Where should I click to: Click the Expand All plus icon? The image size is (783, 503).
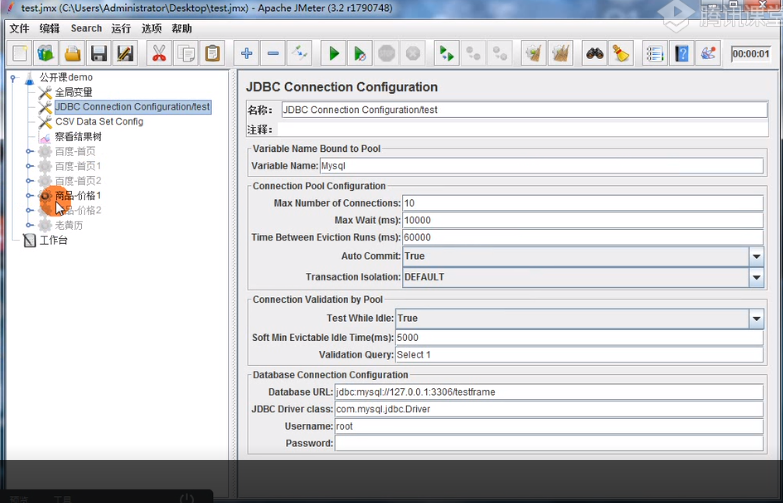(x=246, y=53)
